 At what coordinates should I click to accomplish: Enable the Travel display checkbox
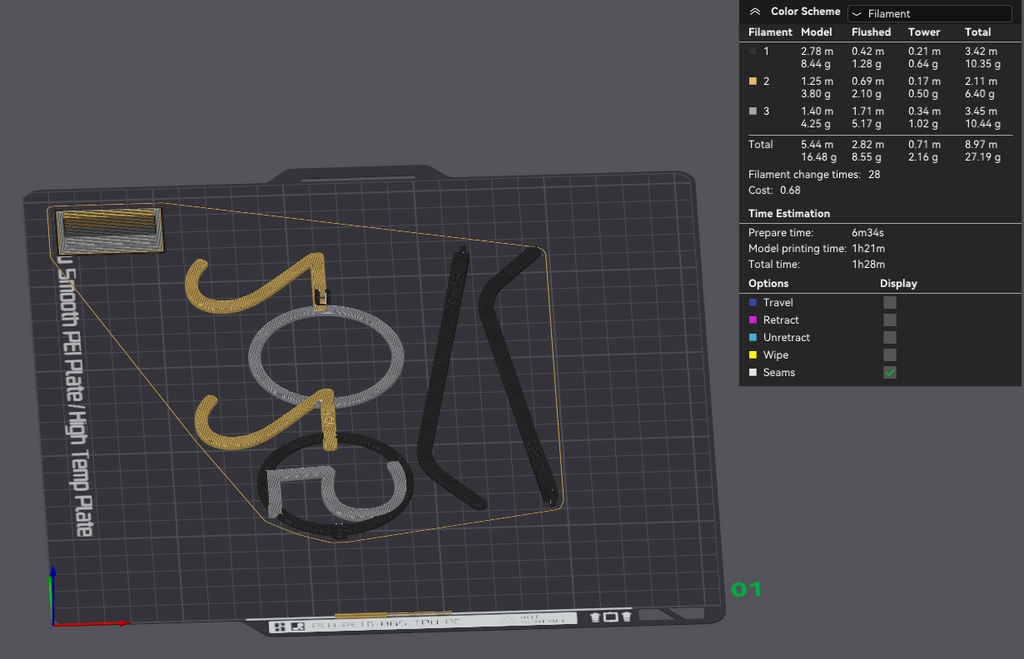[889, 302]
